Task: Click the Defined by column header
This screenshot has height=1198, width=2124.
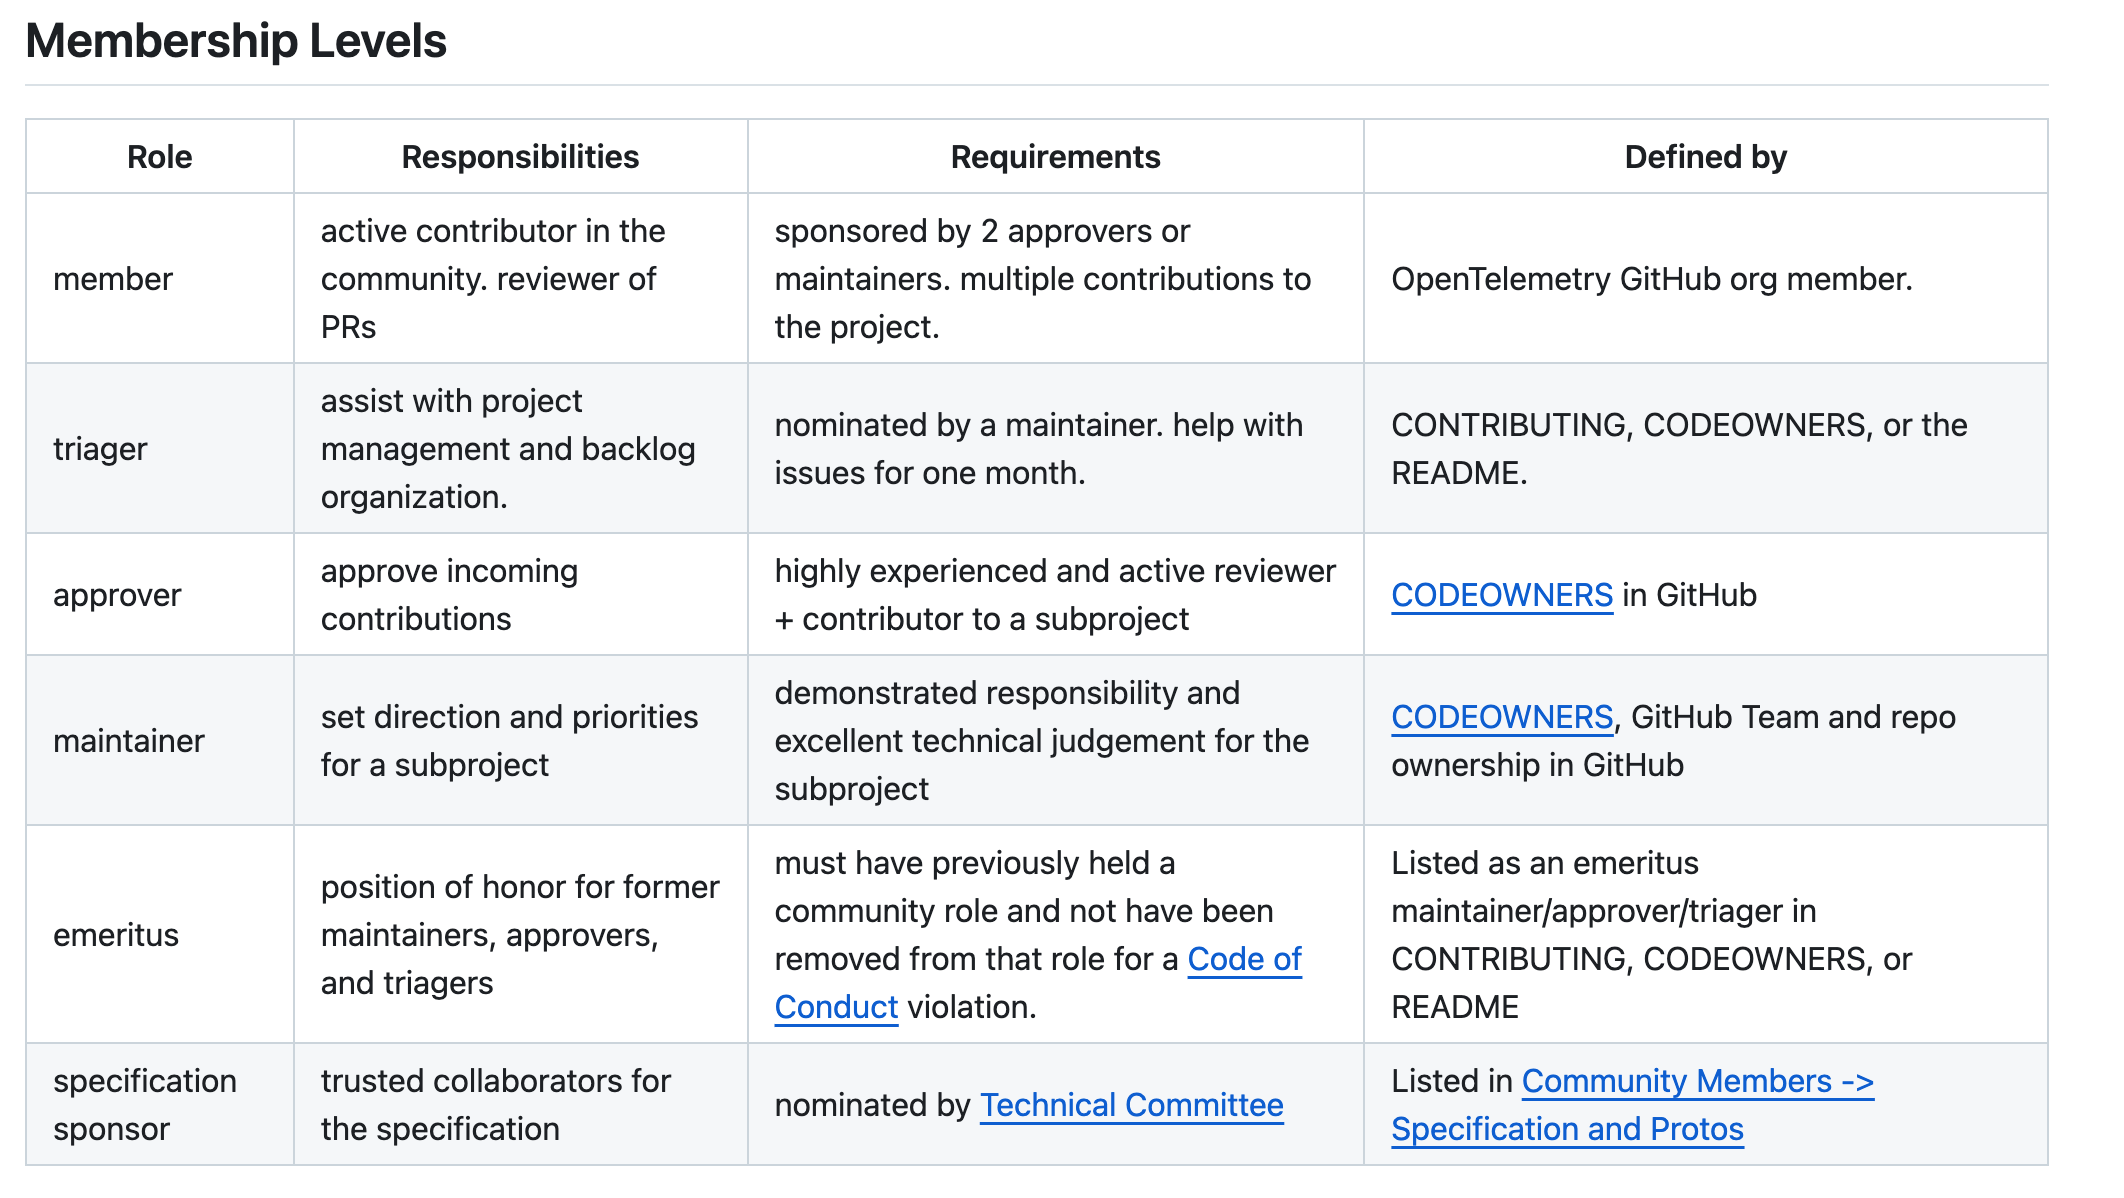Action: coord(1705,157)
